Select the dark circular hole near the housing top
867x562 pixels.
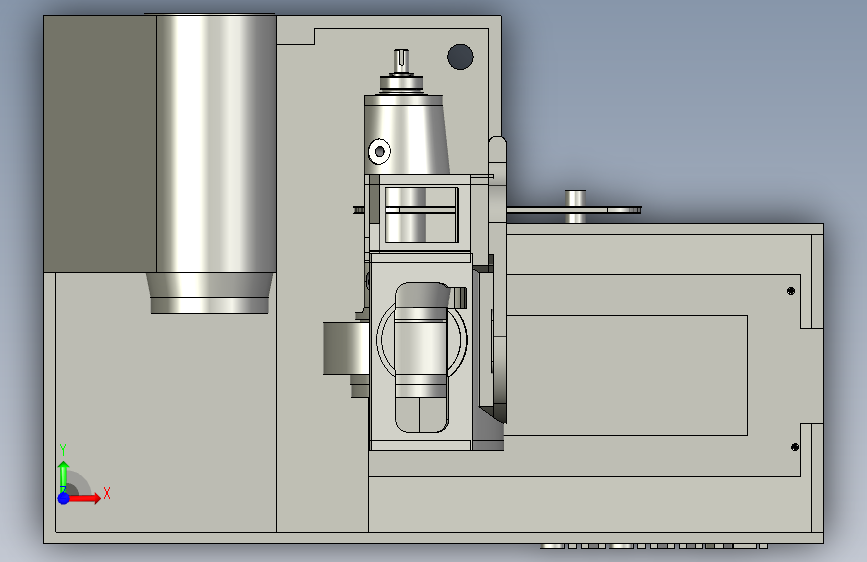460,56
